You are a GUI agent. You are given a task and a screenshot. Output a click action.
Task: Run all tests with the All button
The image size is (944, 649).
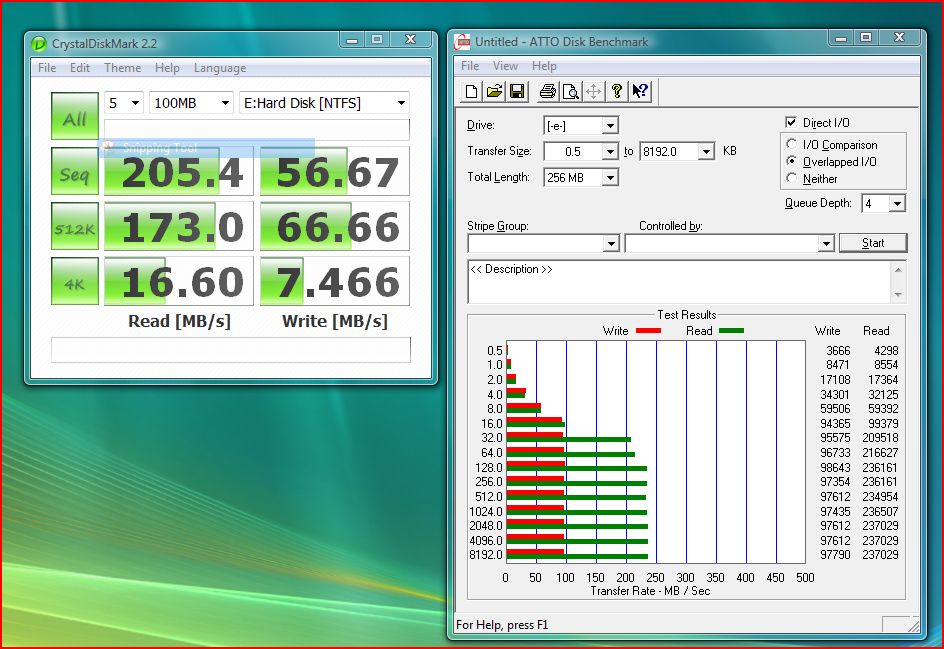[75, 116]
